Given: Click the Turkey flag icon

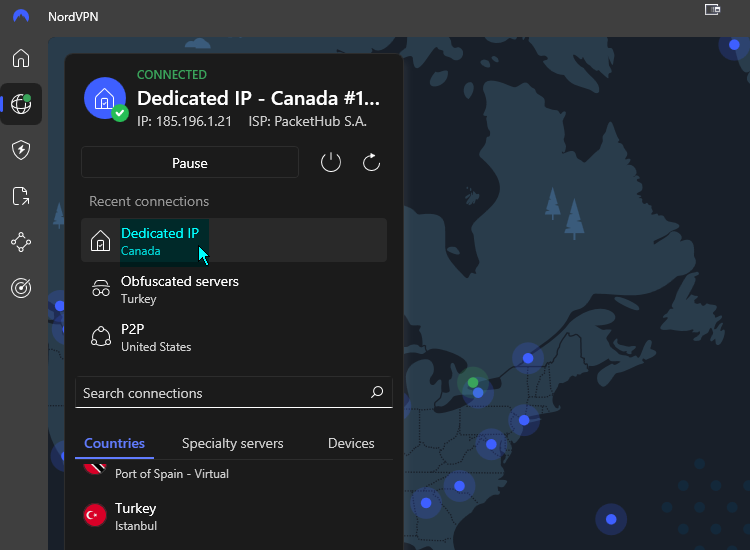Looking at the screenshot, I should (x=95, y=515).
